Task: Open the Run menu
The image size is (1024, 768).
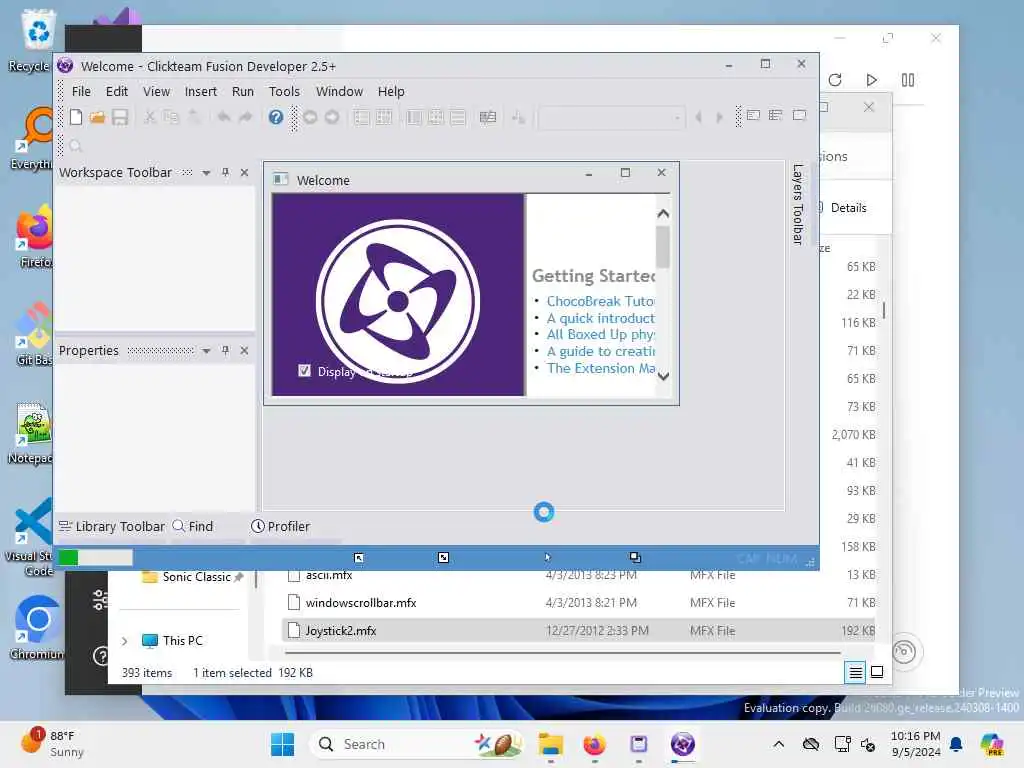Action: [242, 91]
